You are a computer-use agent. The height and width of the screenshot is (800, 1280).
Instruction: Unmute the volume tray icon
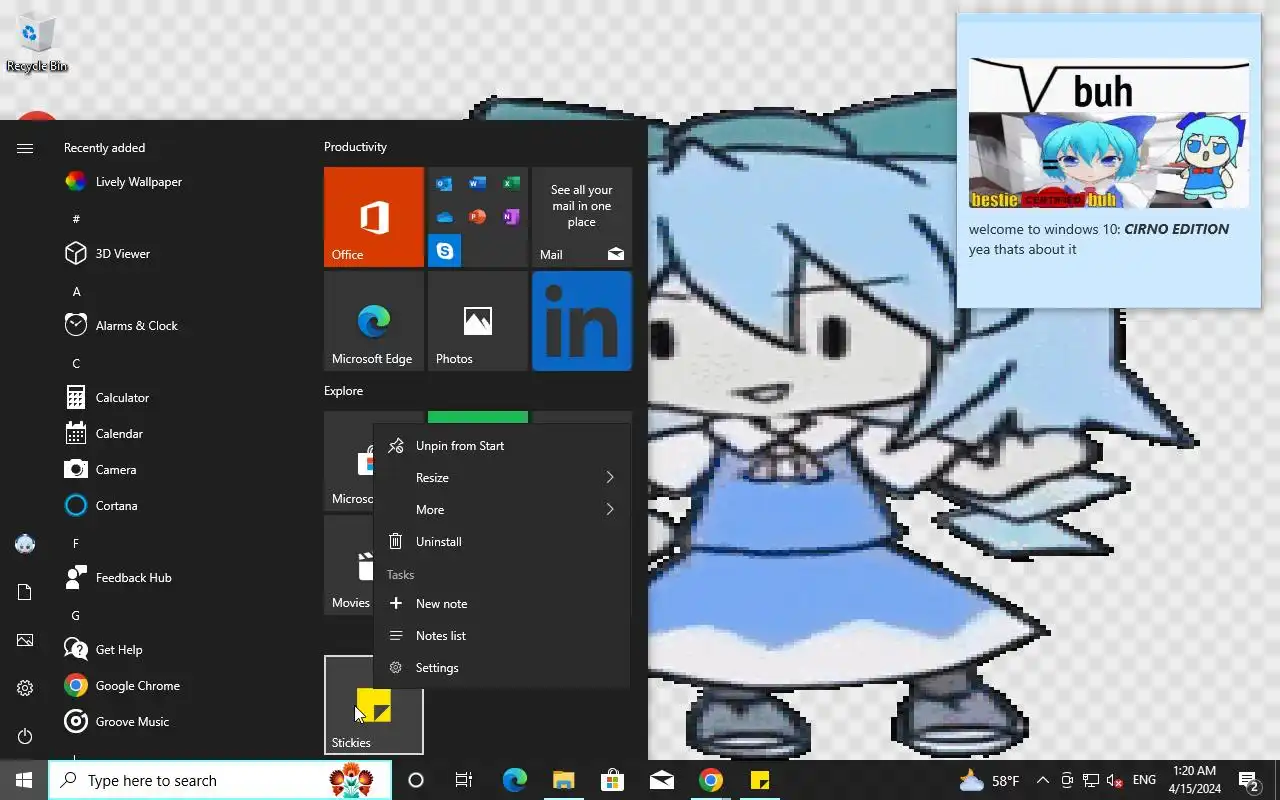(x=1115, y=780)
